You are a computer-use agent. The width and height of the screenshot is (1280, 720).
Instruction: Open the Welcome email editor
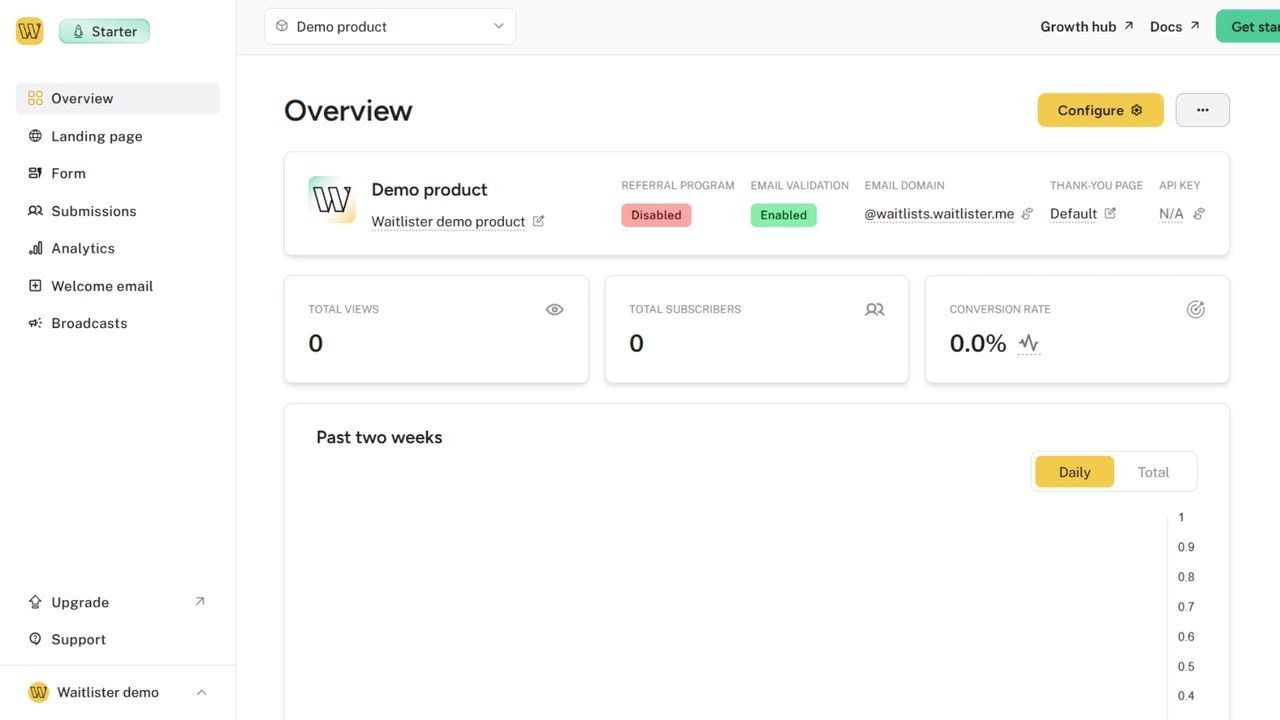[x=102, y=285]
